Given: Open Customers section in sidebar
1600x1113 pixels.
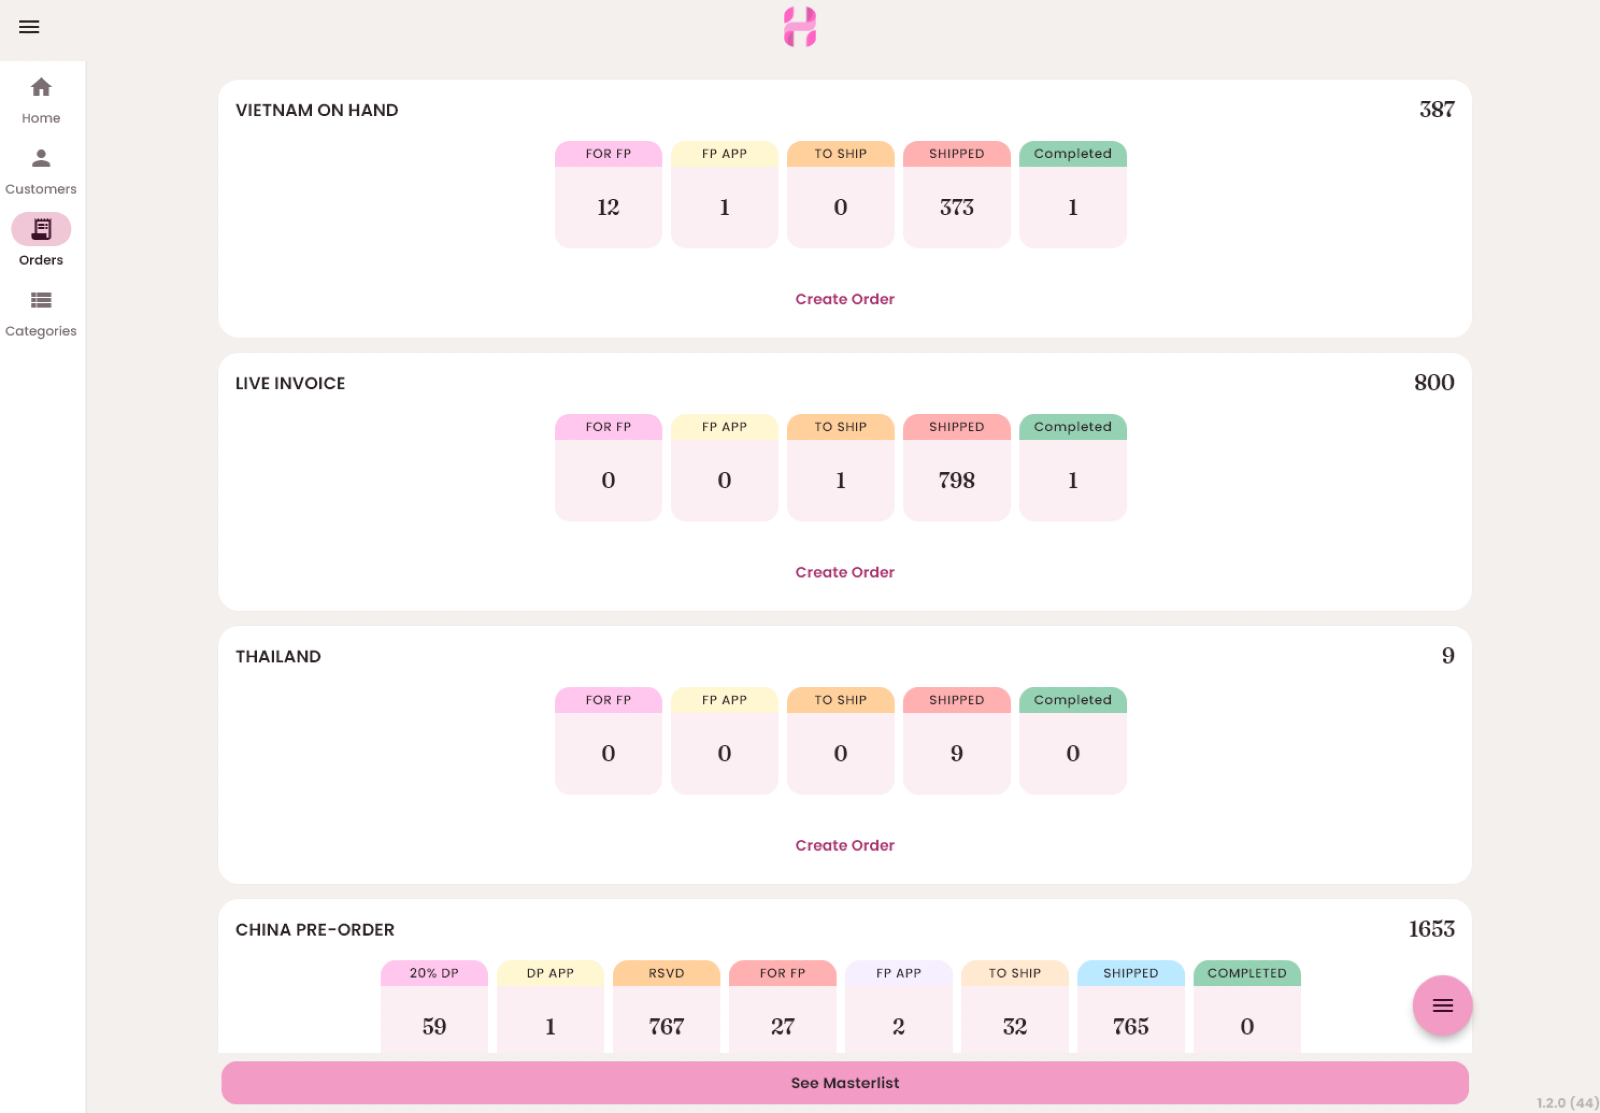Looking at the screenshot, I should coord(41,171).
